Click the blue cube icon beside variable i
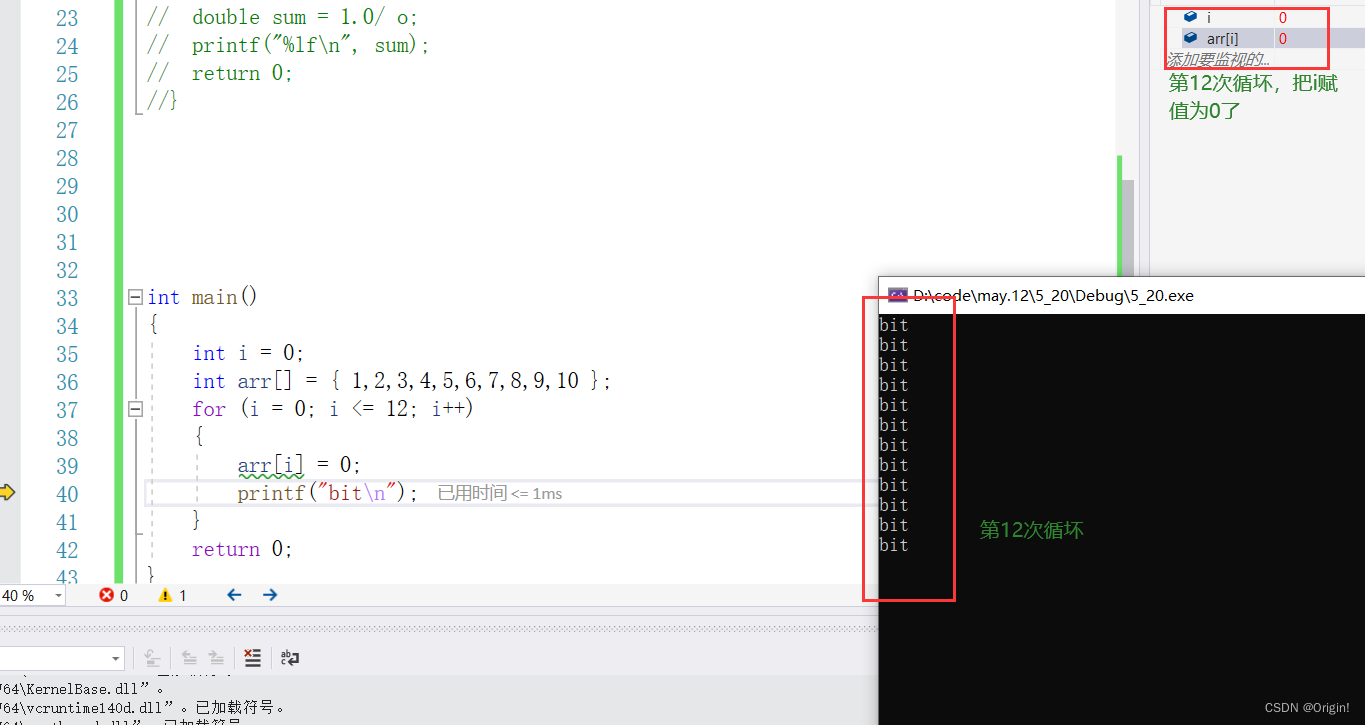The image size is (1365, 725). click(1190, 17)
